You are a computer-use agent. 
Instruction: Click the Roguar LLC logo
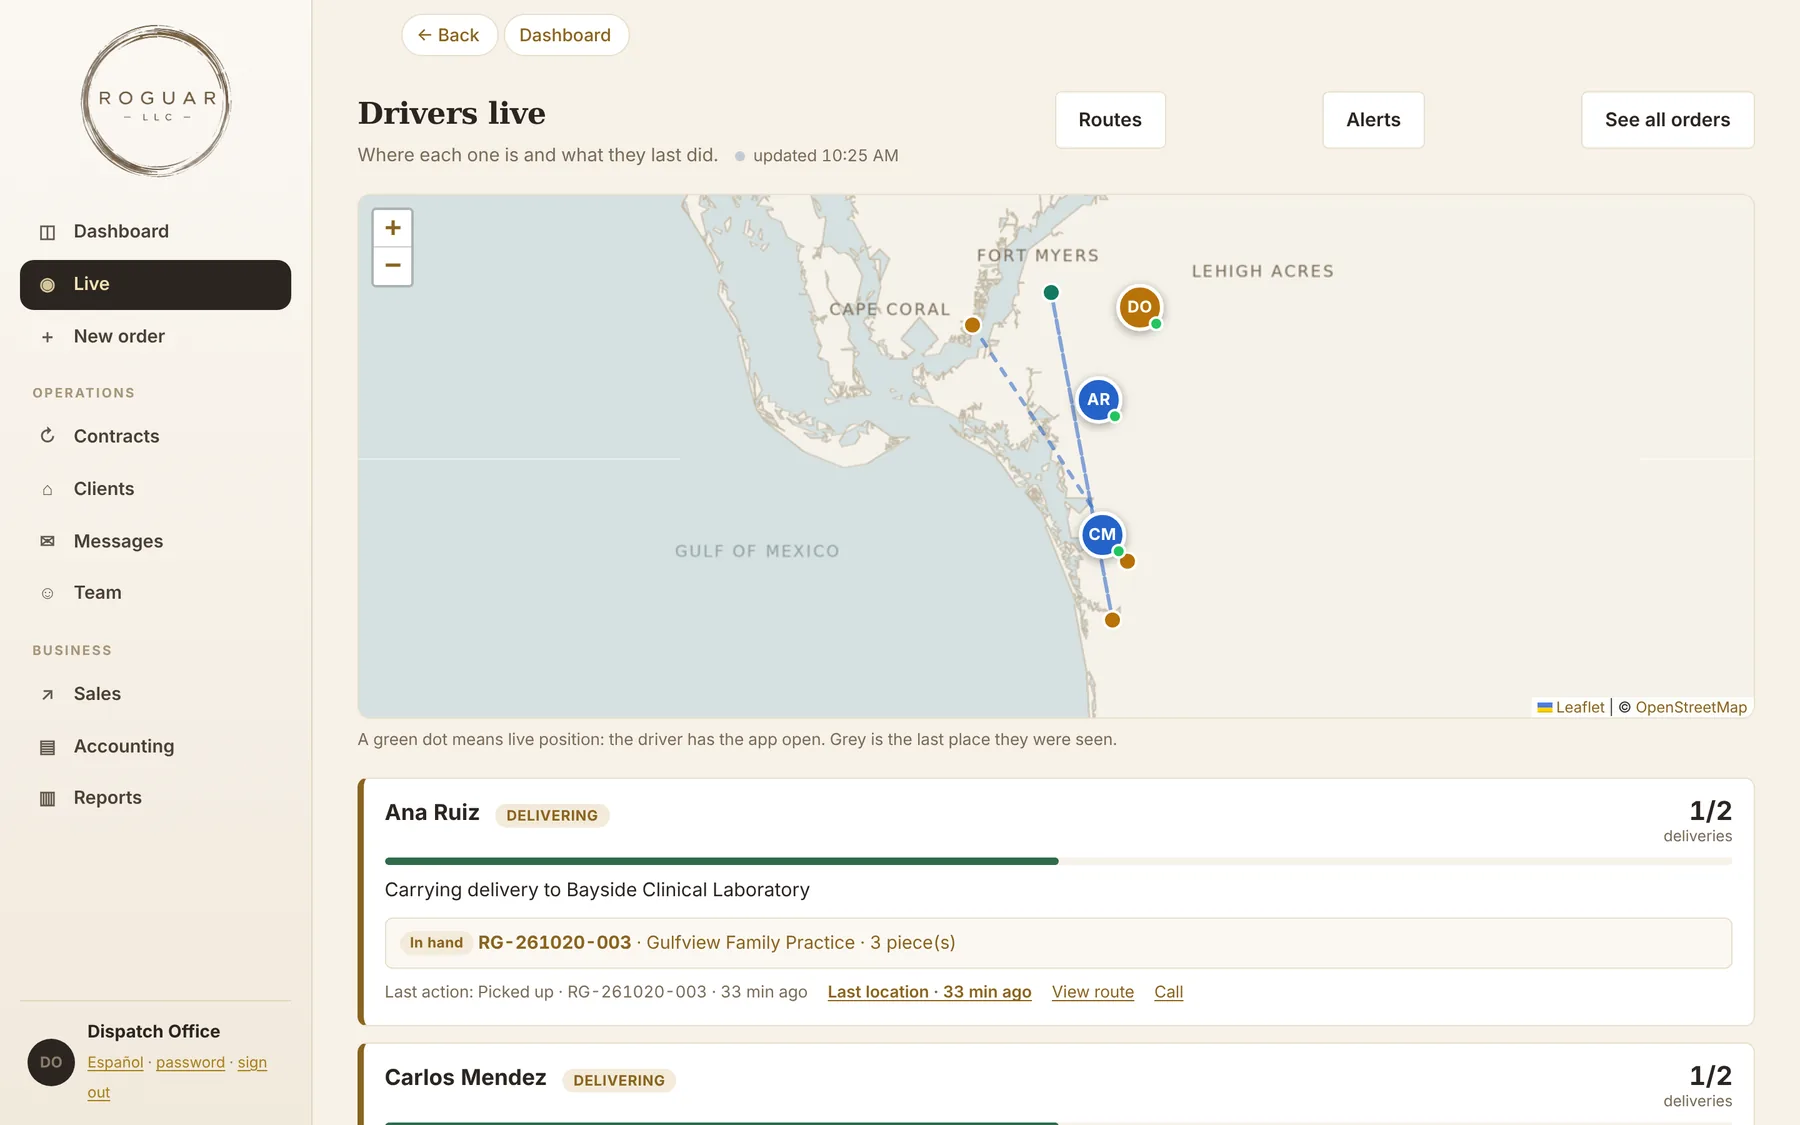tap(156, 101)
